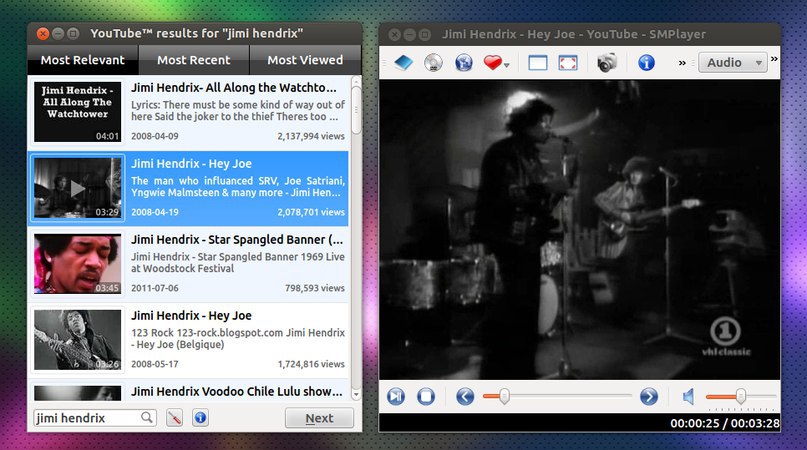The image size is (807, 450).
Task: Stop playback with the stop button
Action: point(426,397)
